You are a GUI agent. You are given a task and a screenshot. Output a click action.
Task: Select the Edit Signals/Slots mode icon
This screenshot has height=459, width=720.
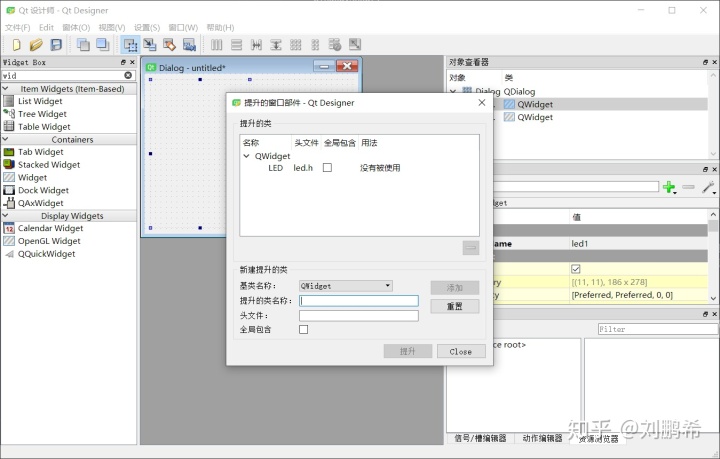tap(150, 45)
